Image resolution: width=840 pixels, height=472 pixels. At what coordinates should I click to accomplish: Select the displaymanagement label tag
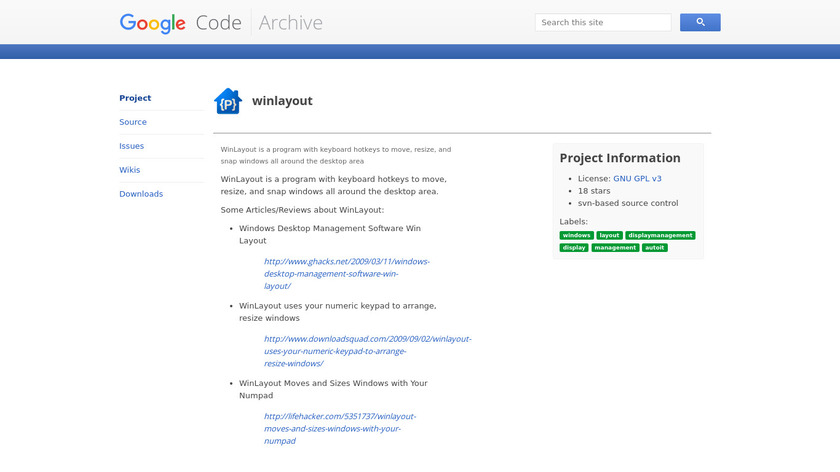tap(660, 235)
